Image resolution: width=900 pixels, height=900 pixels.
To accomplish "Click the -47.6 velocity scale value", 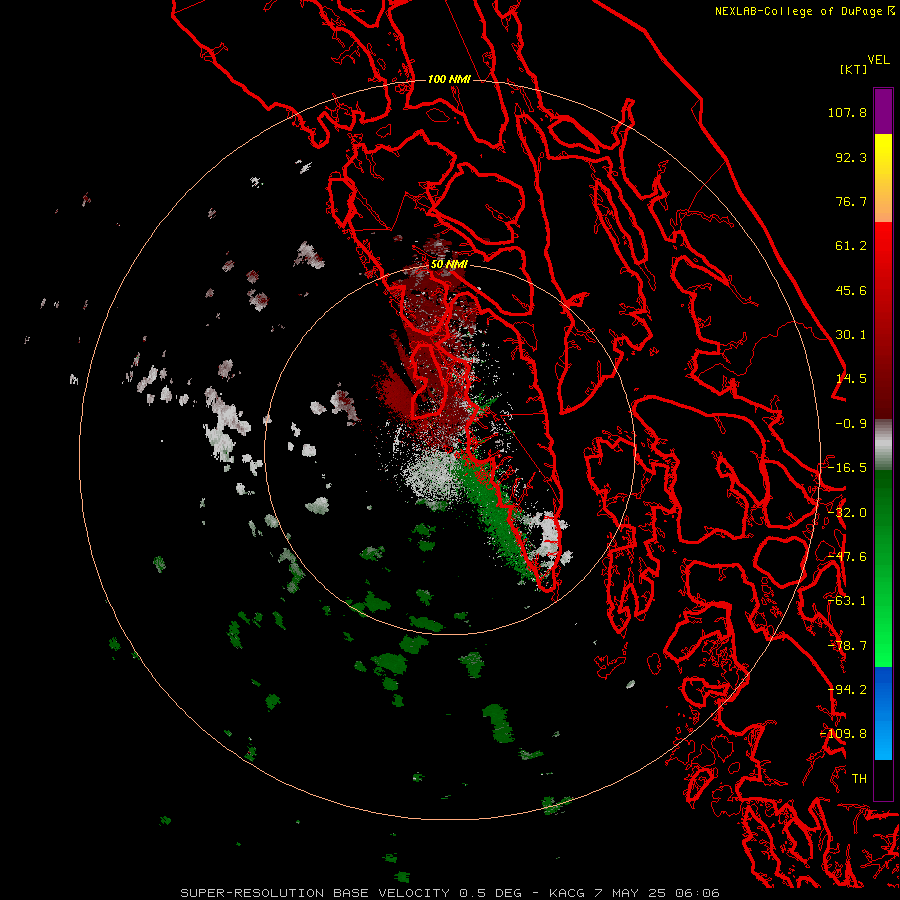I will pyautogui.click(x=847, y=557).
